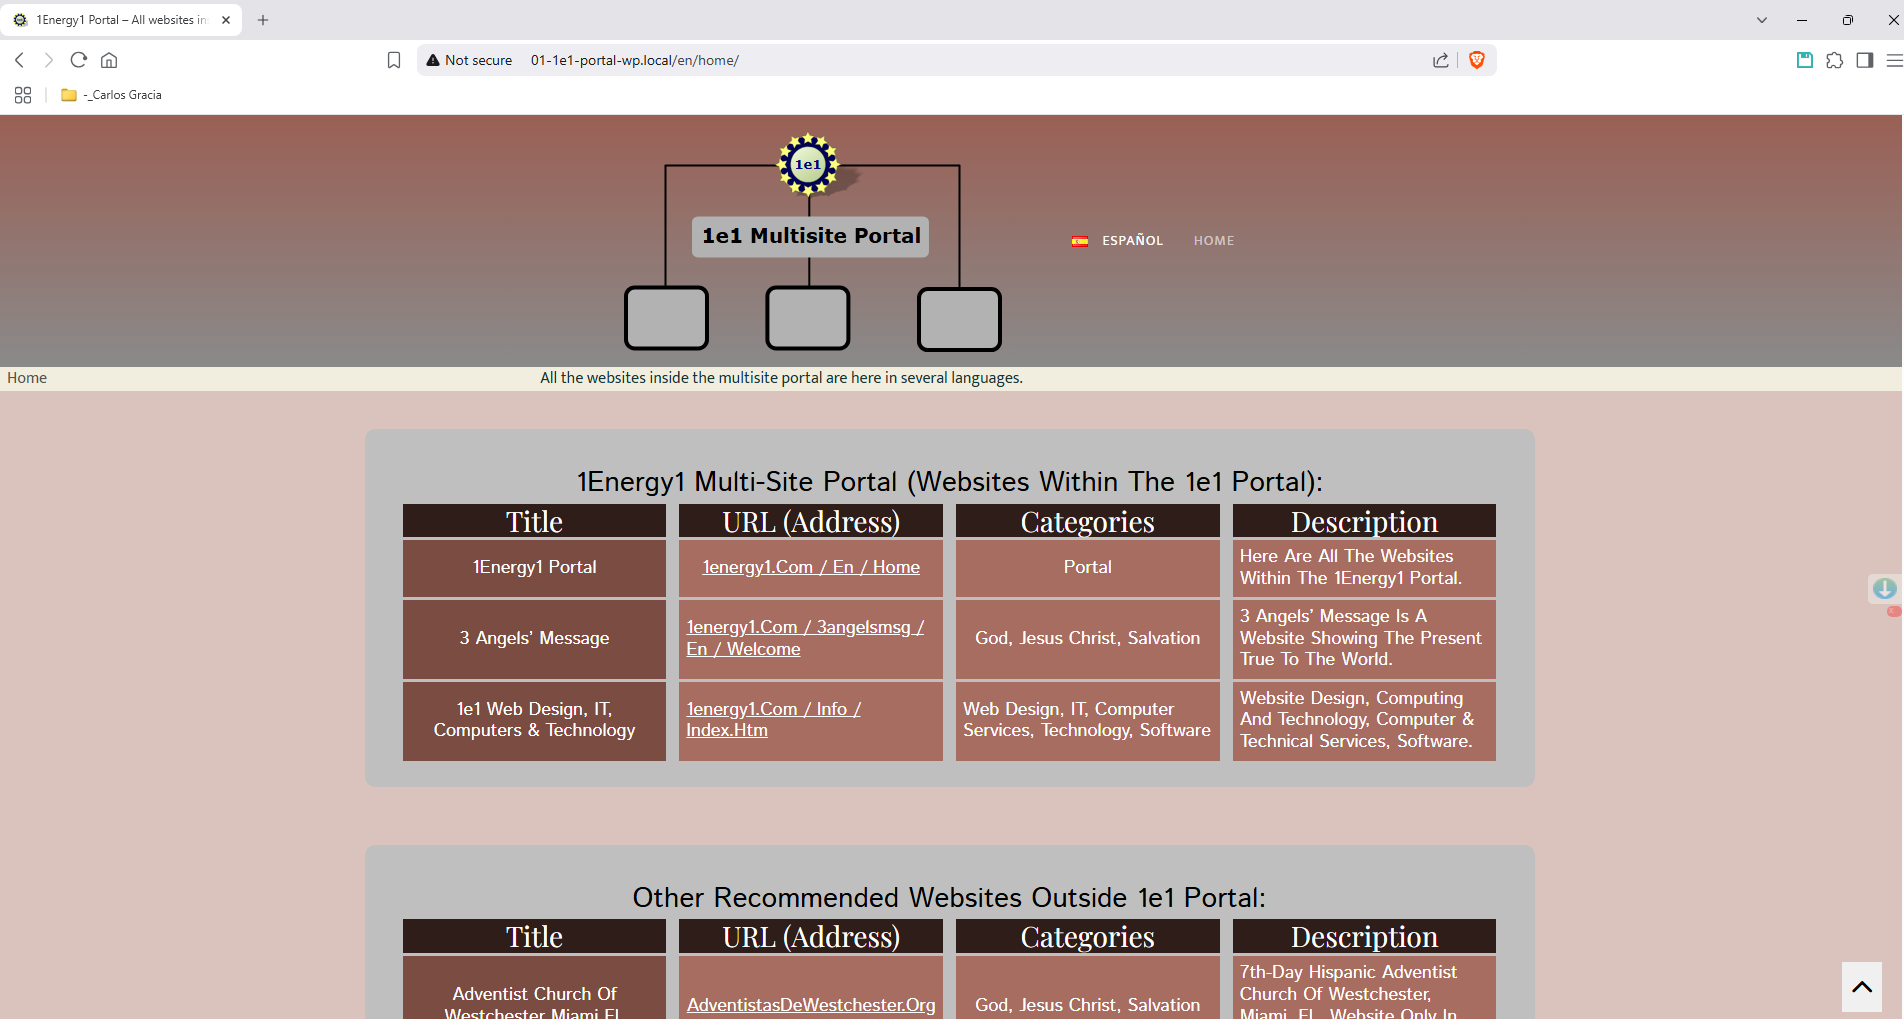Click 'Categories' header in first table
The width and height of the screenshot is (1904, 1019).
pyautogui.click(x=1087, y=521)
